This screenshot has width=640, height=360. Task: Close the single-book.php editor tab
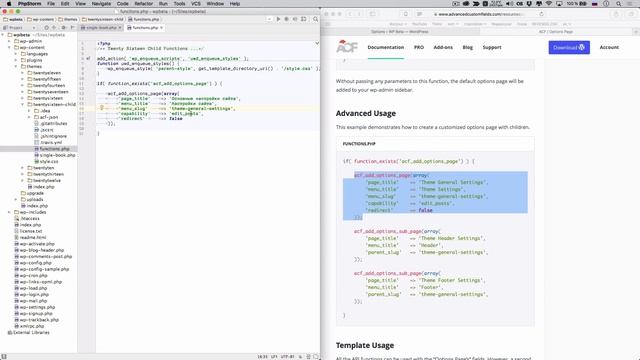[x=120, y=28]
